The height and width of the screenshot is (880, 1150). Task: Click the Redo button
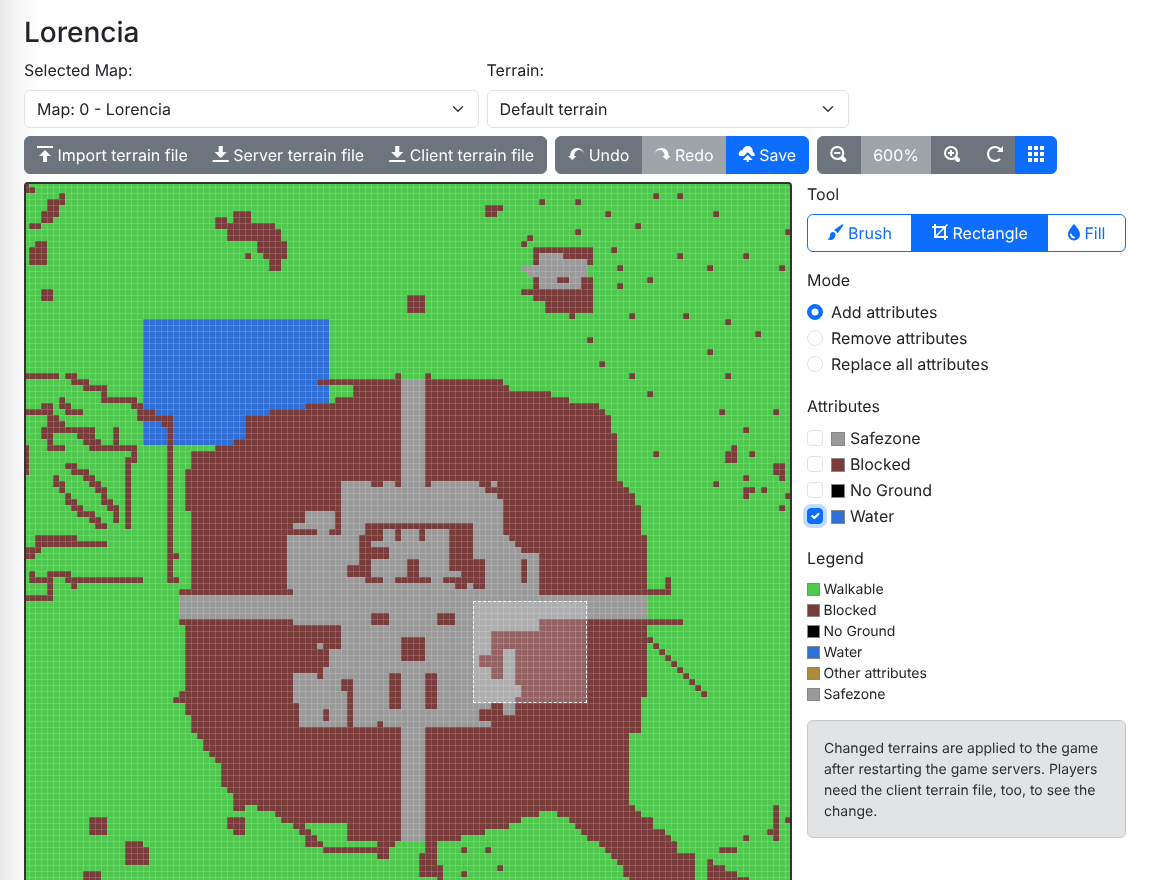684,155
